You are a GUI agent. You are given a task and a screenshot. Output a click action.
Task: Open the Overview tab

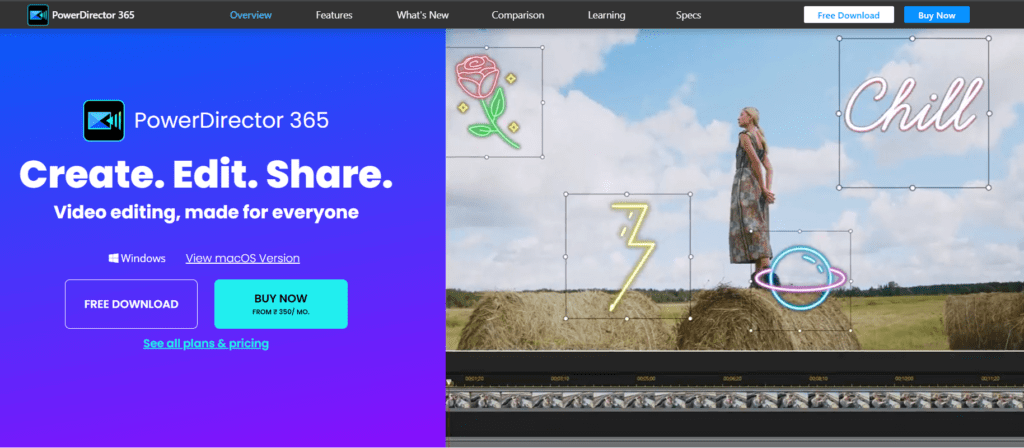pyautogui.click(x=251, y=15)
